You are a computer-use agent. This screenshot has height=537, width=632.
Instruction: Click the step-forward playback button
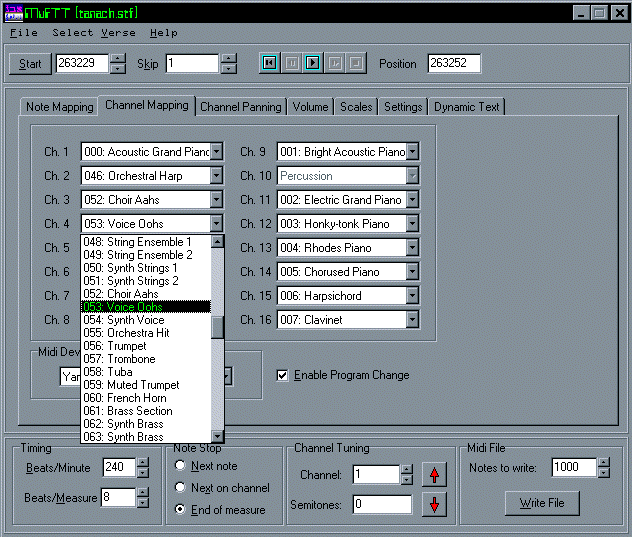[335, 63]
